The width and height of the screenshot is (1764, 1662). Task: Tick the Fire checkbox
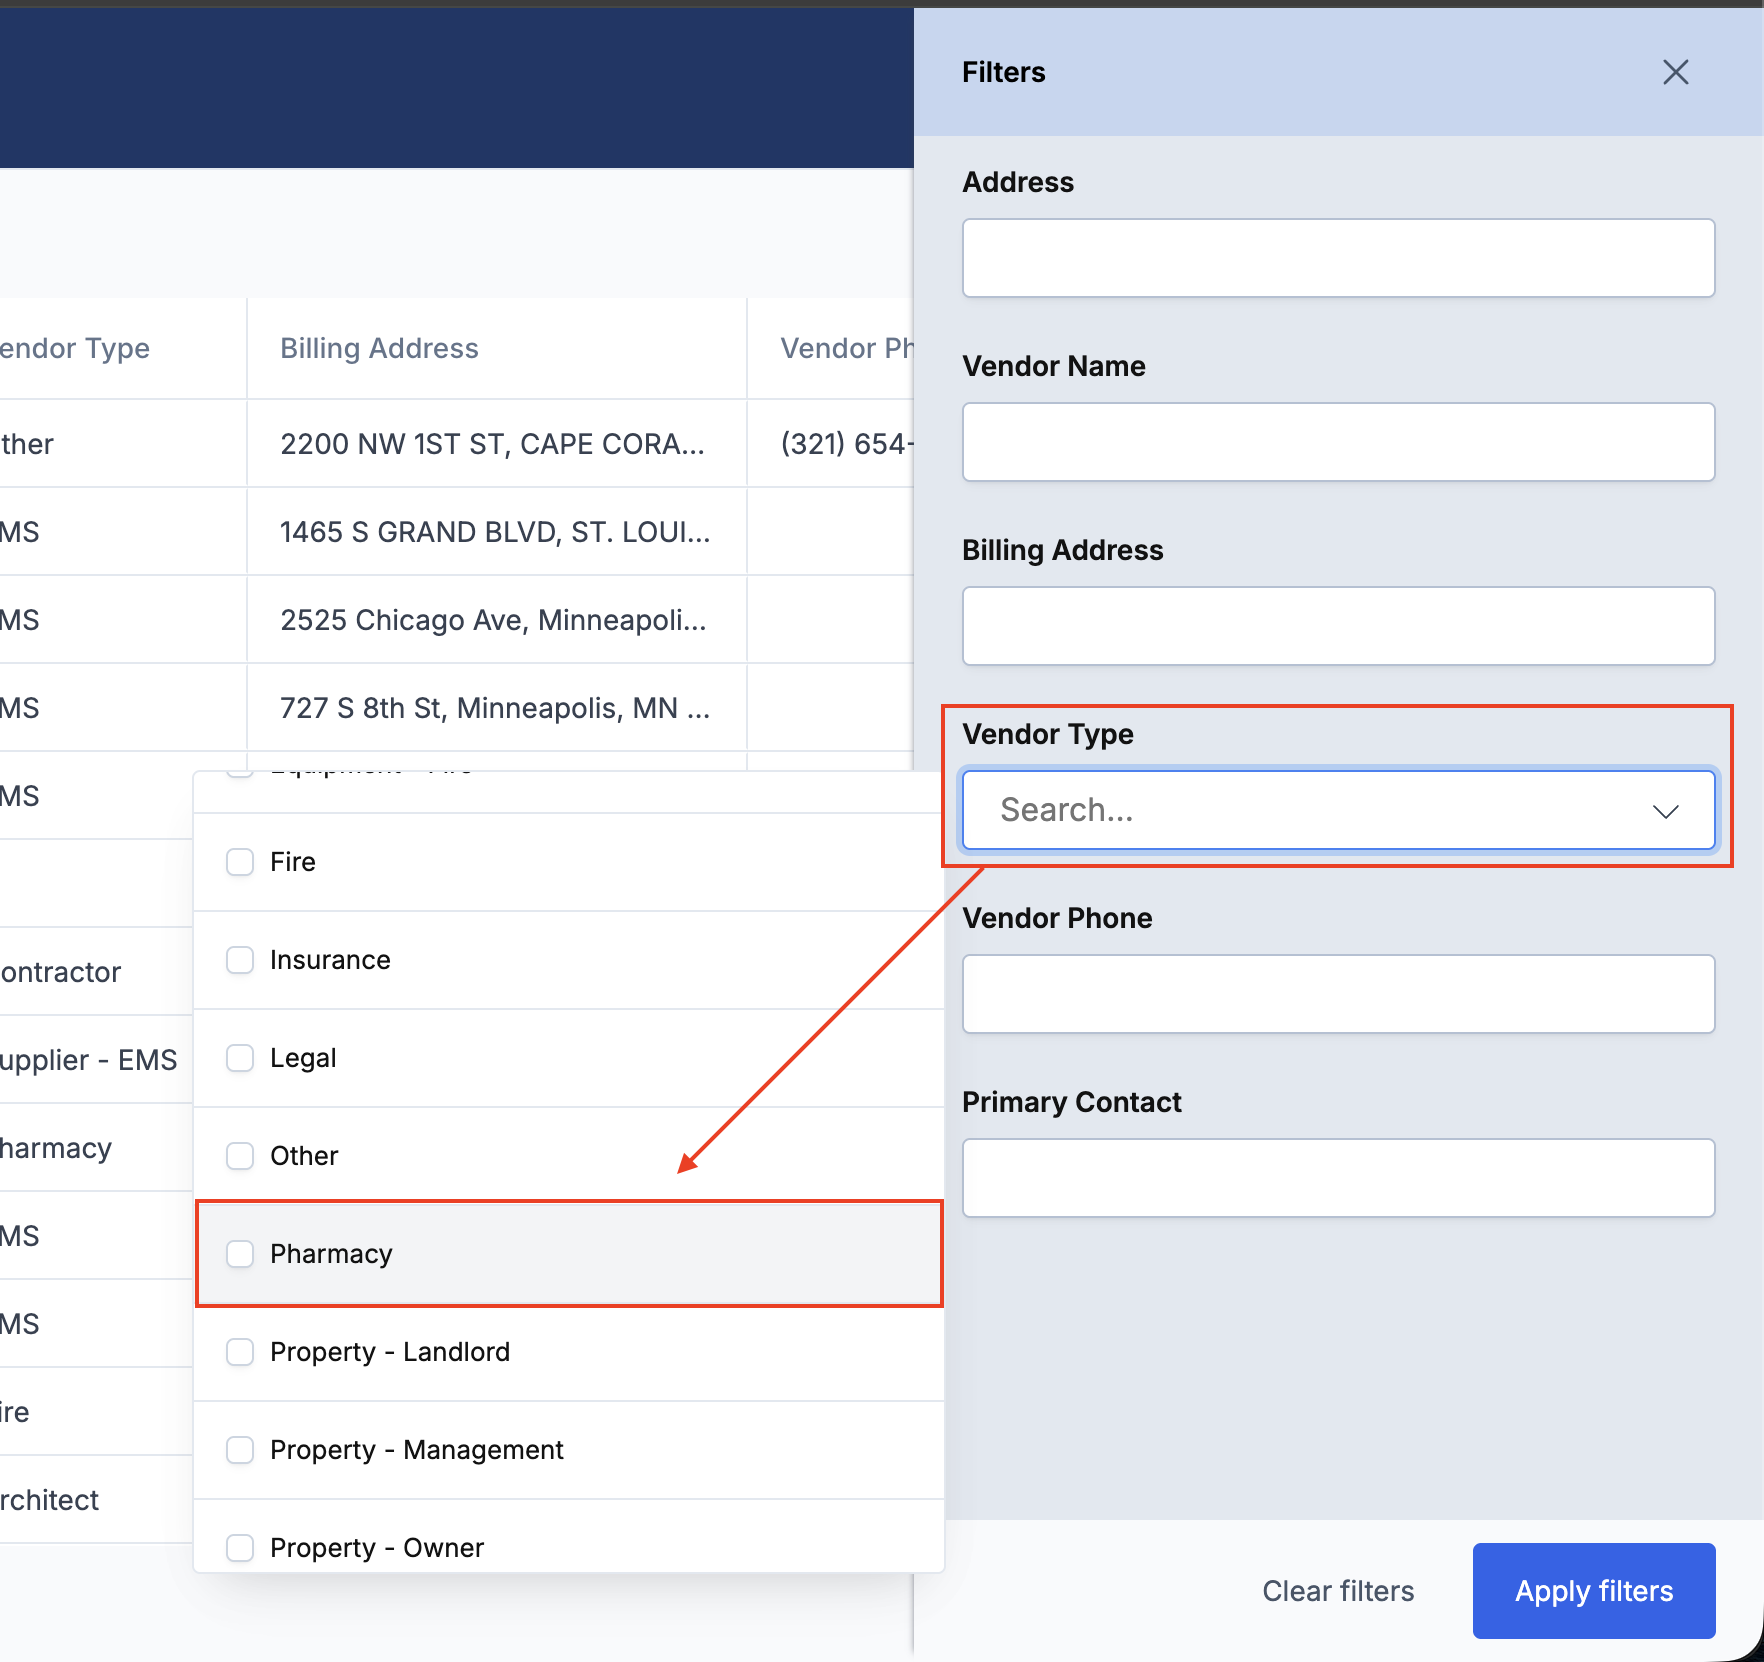[x=240, y=862]
